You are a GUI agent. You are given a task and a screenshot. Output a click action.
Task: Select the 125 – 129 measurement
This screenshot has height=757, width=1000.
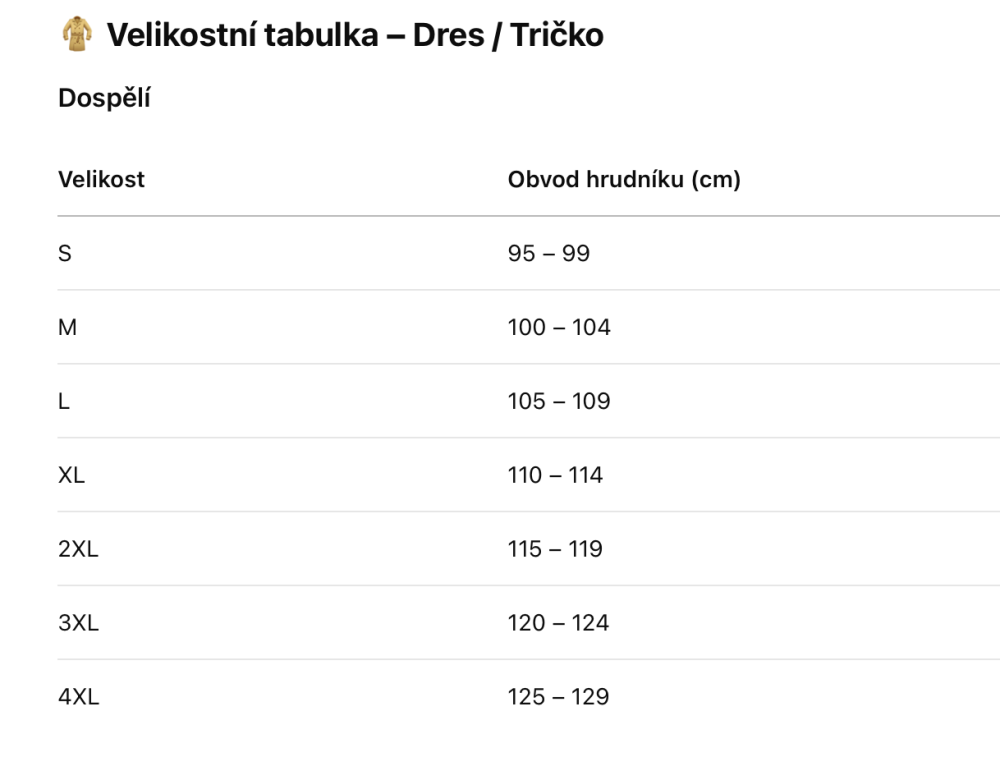pyautogui.click(x=558, y=697)
